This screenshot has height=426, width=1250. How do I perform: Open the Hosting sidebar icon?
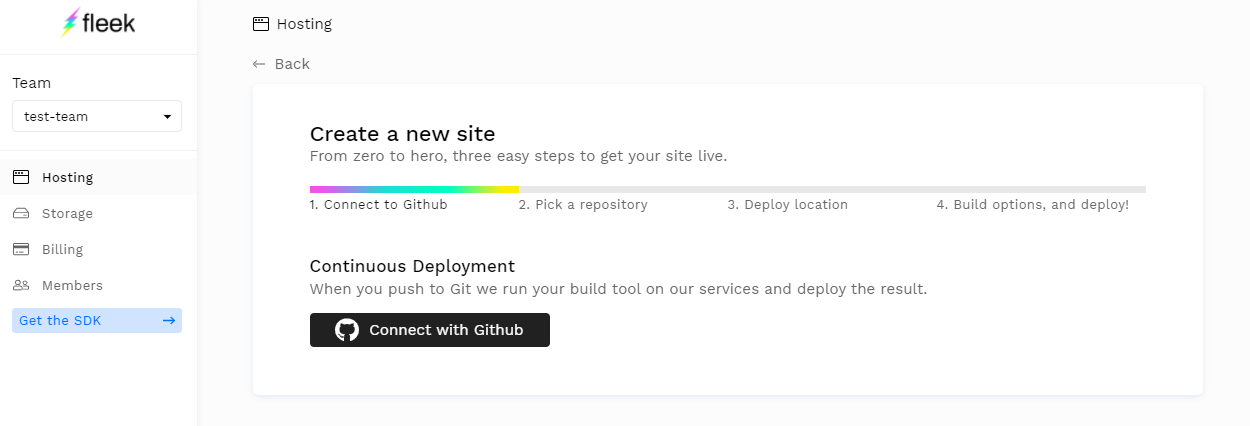pos(21,177)
